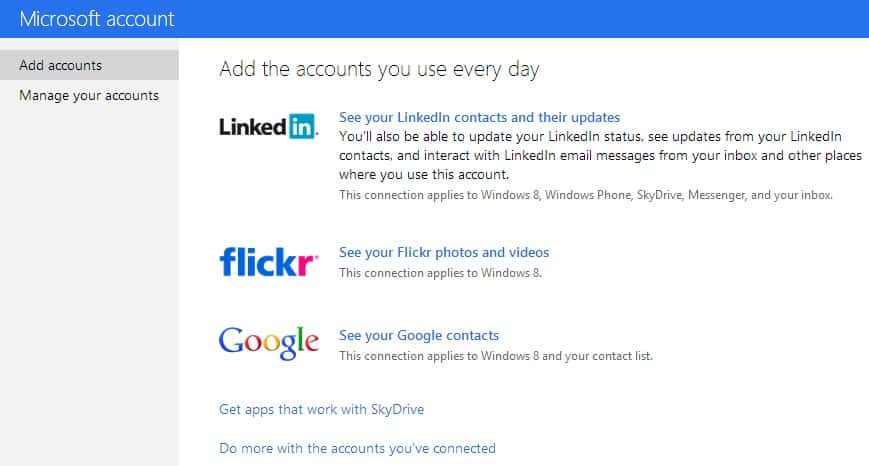Click the Microsoft account header title
The image size is (869, 466).
tap(97, 19)
